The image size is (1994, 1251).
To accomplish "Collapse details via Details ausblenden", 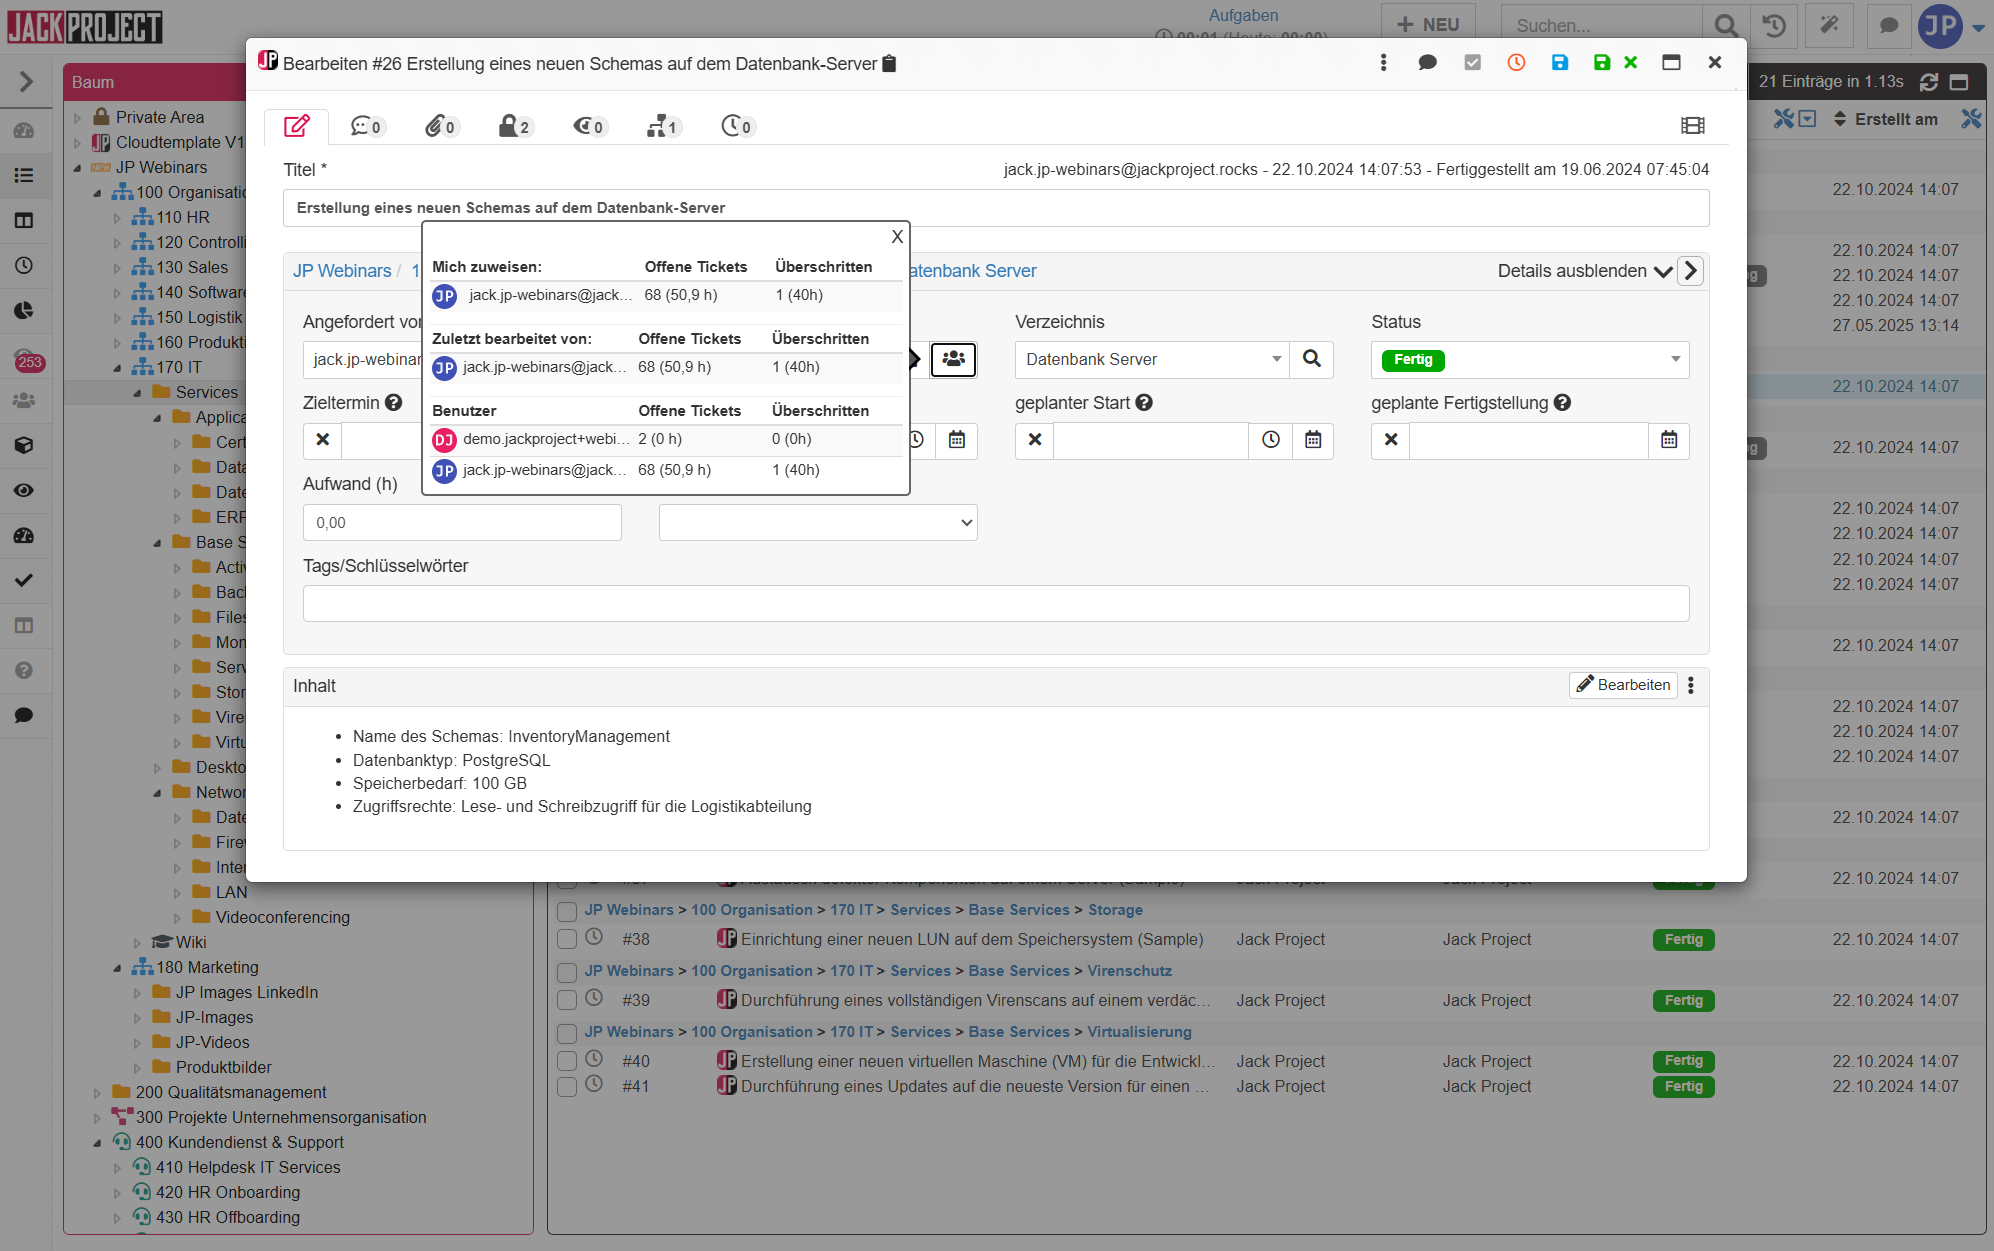I will (x=1584, y=271).
